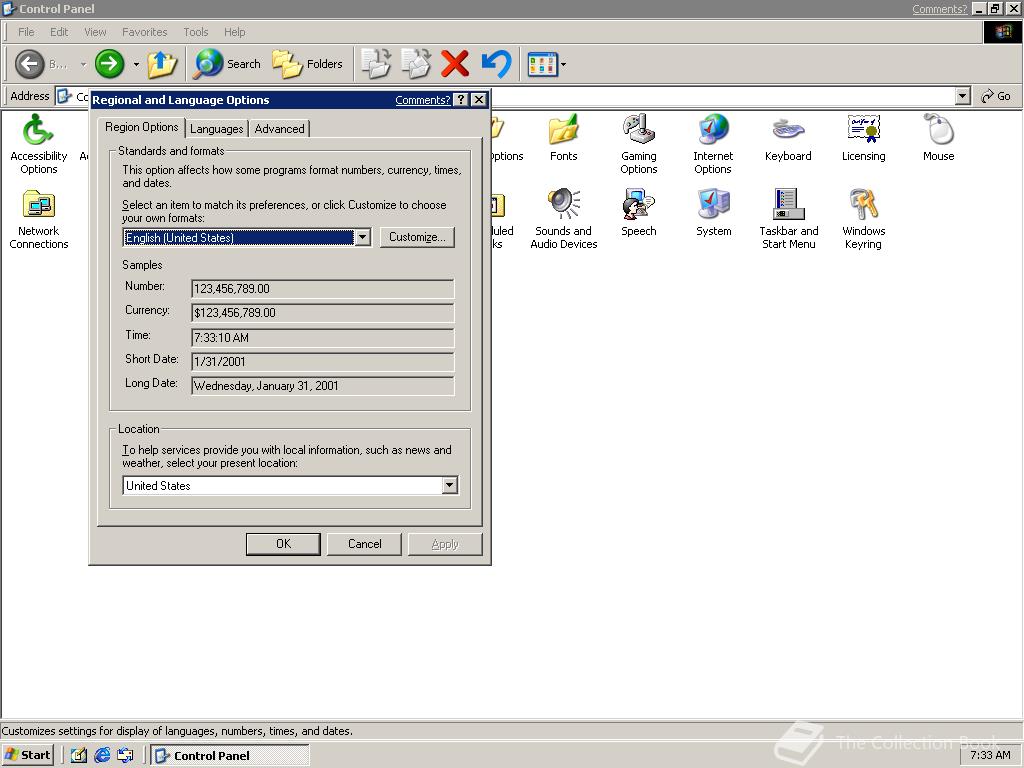Switch to the Advanced tab
The image size is (1024, 768).
coord(280,129)
